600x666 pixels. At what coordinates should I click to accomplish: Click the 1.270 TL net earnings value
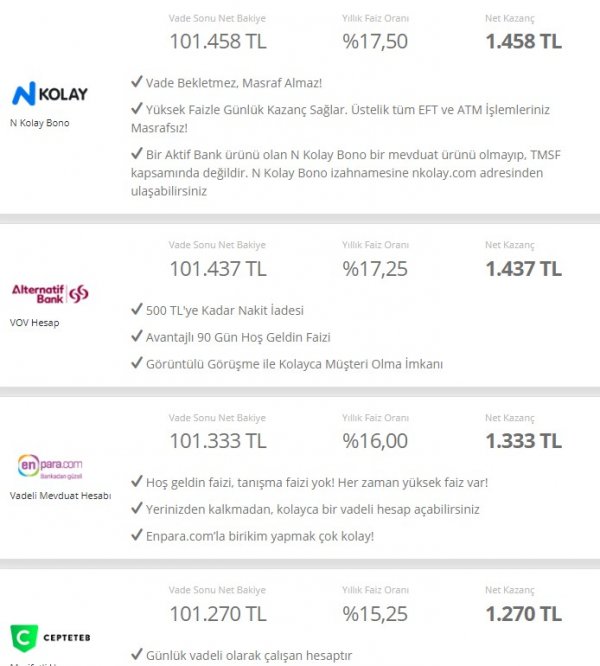pyautogui.click(x=523, y=613)
